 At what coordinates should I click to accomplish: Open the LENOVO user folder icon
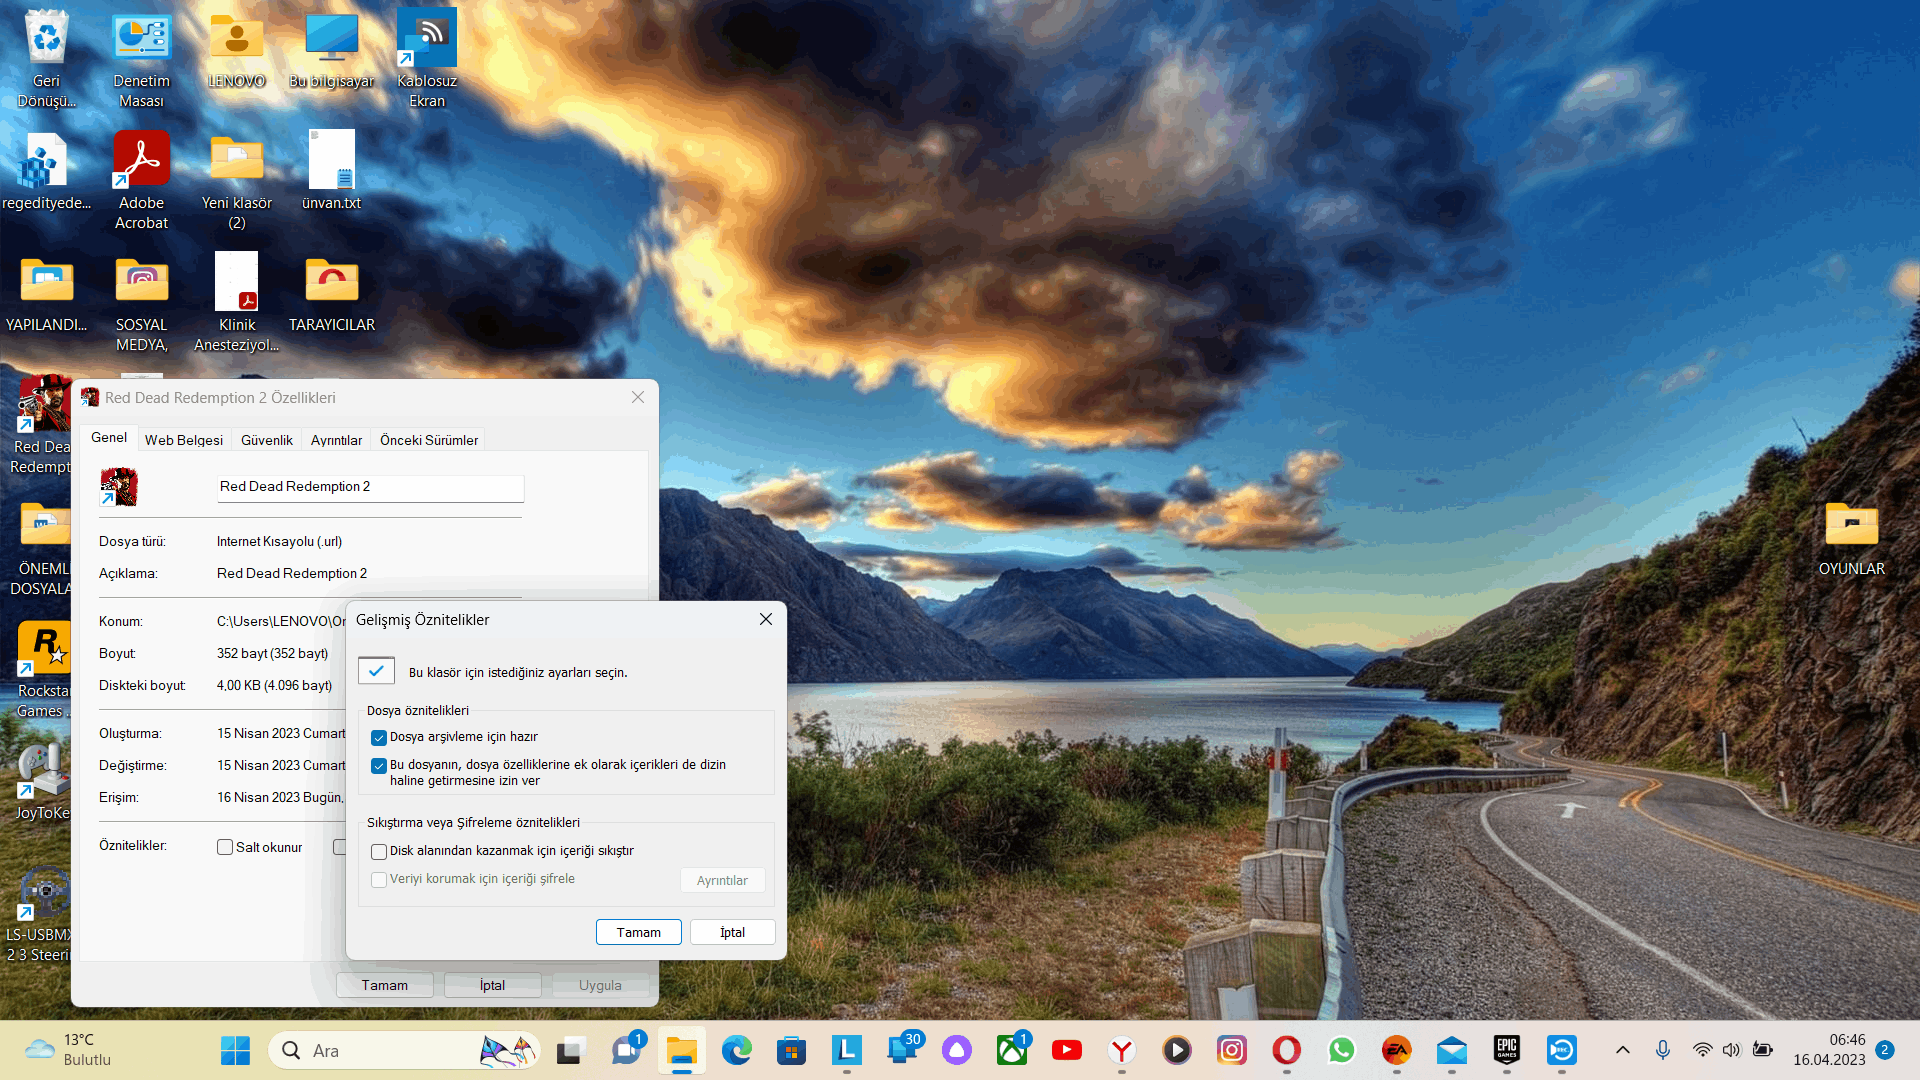(x=237, y=49)
